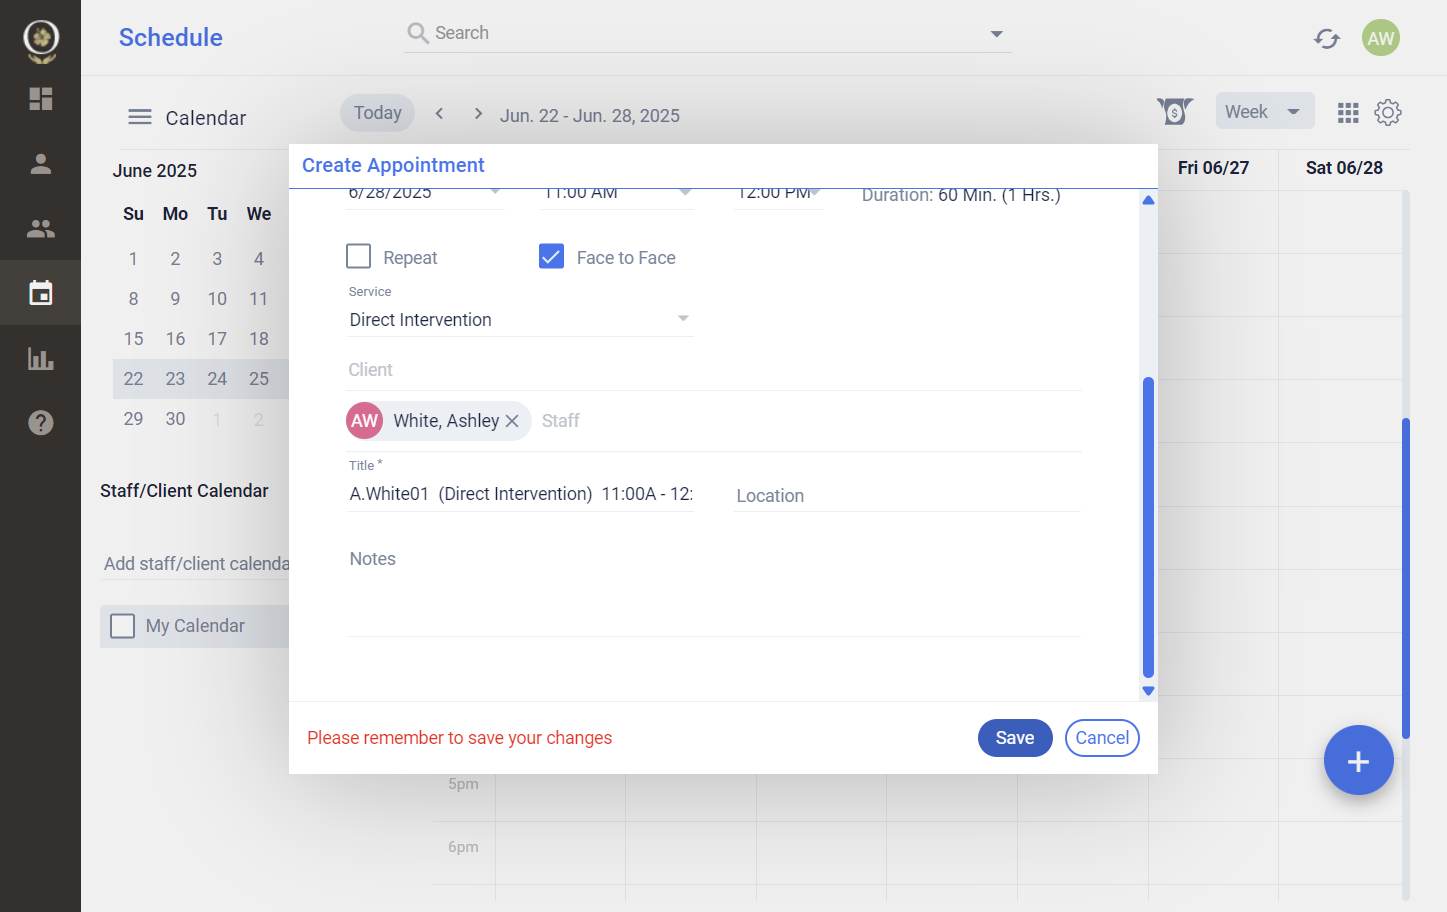Image resolution: width=1447 pixels, height=912 pixels.
Task: Open calendar settings gear icon
Action: pos(1388,112)
